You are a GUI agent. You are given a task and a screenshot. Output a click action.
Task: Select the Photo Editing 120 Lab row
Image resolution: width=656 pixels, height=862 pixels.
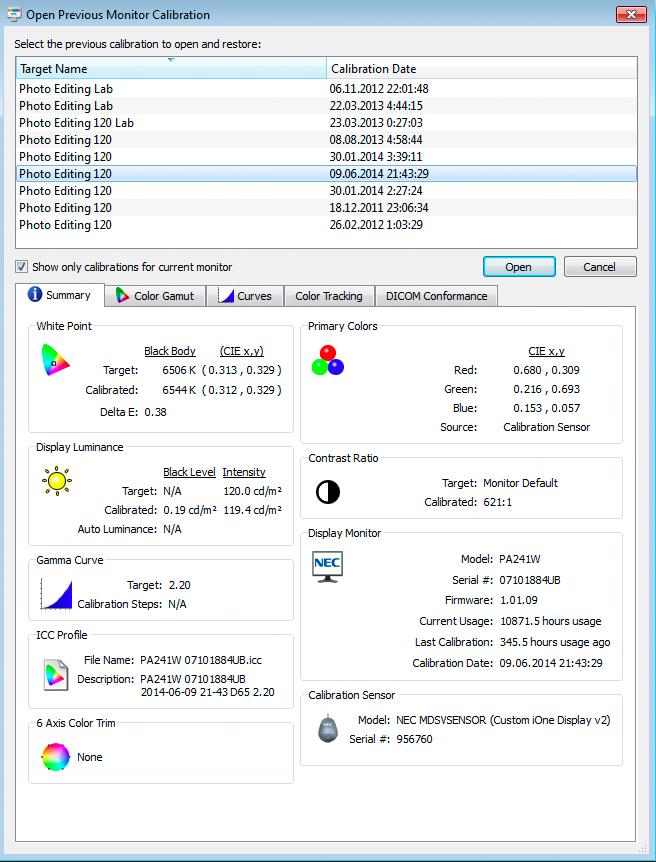coord(326,123)
